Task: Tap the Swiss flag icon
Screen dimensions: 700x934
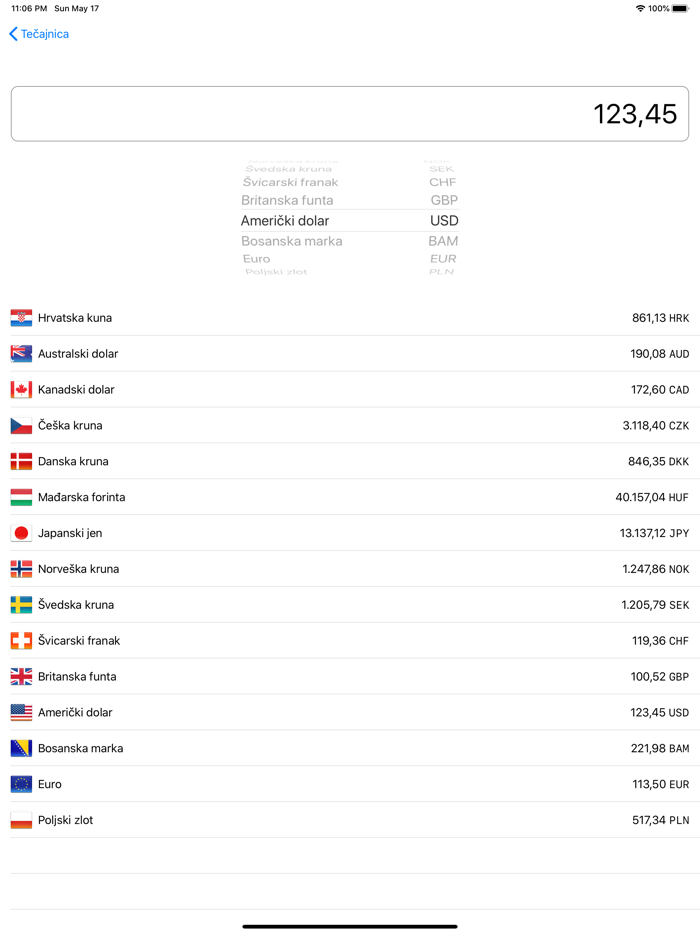Action: 21,641
